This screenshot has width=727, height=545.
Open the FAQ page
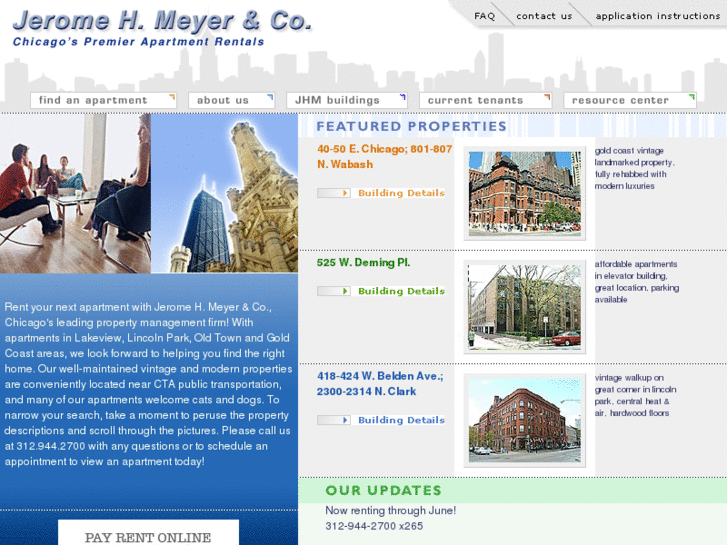(x=485, y=16)
